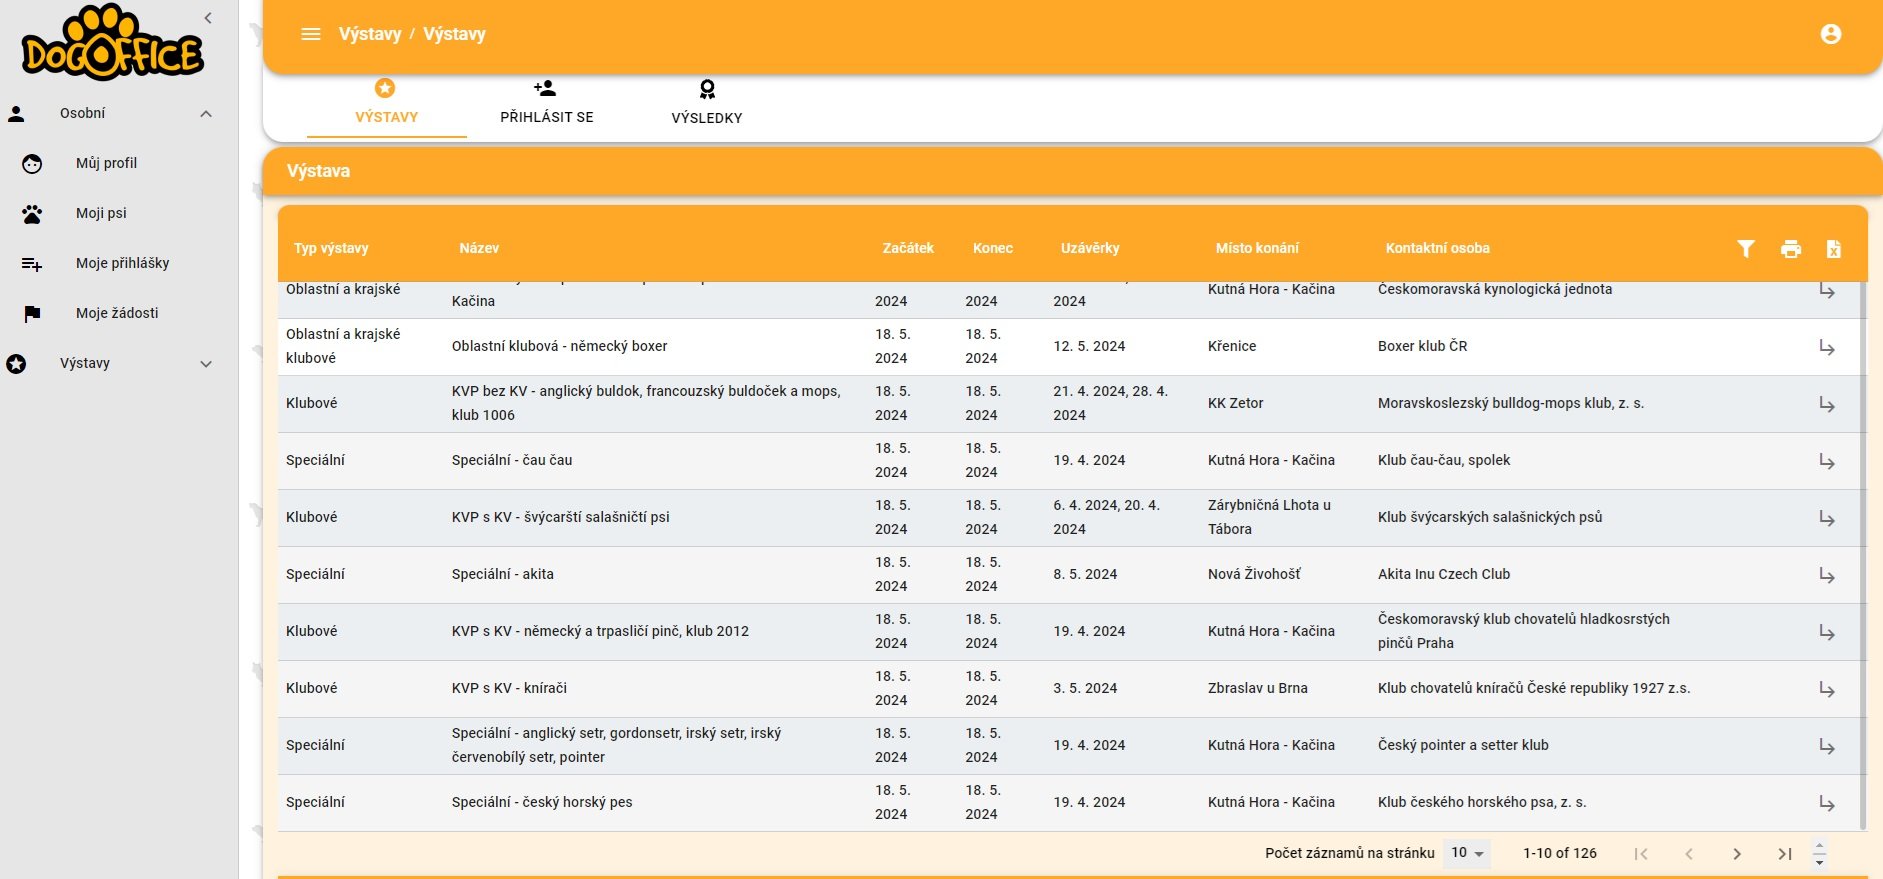Export table with the spreadsheet icon

point(1833,249)
